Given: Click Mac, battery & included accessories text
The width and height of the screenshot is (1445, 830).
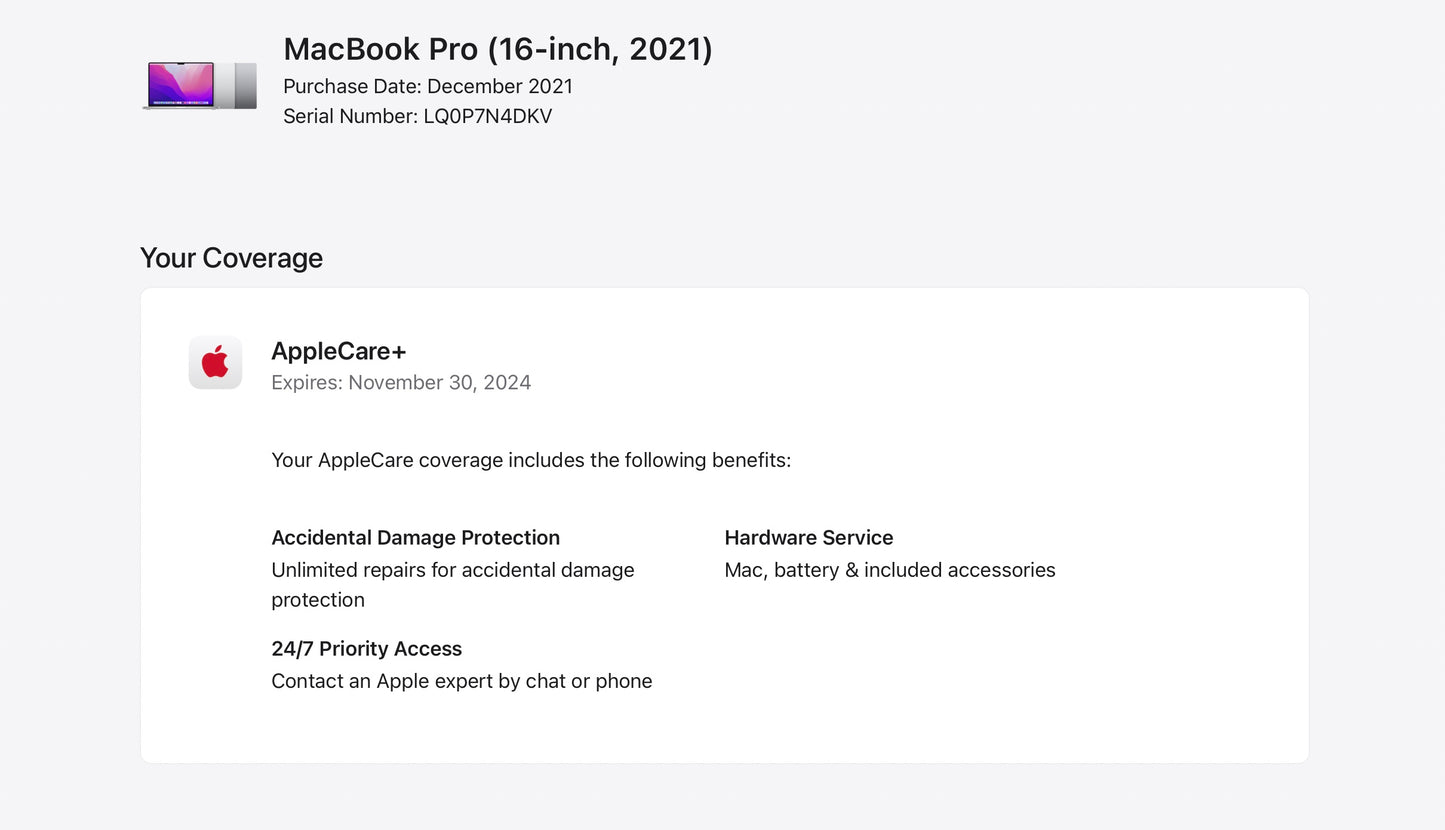Looking at the screenshot, I should (889, 570).
